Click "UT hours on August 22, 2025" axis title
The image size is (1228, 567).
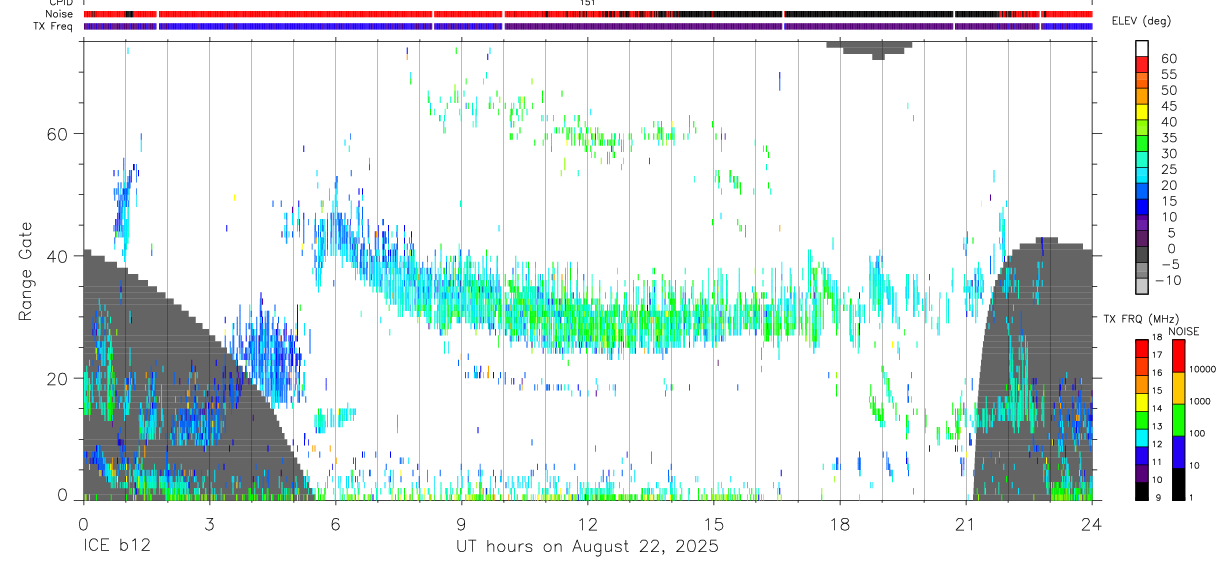(x=587, y=547)
